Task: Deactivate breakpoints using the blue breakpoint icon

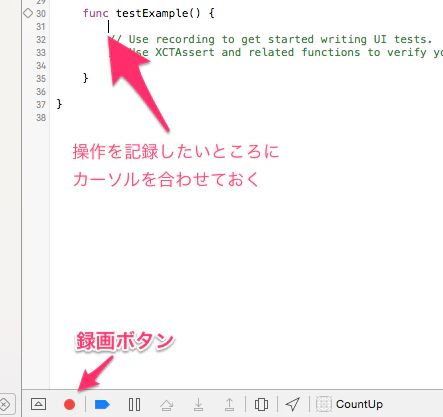Action: 102,404
